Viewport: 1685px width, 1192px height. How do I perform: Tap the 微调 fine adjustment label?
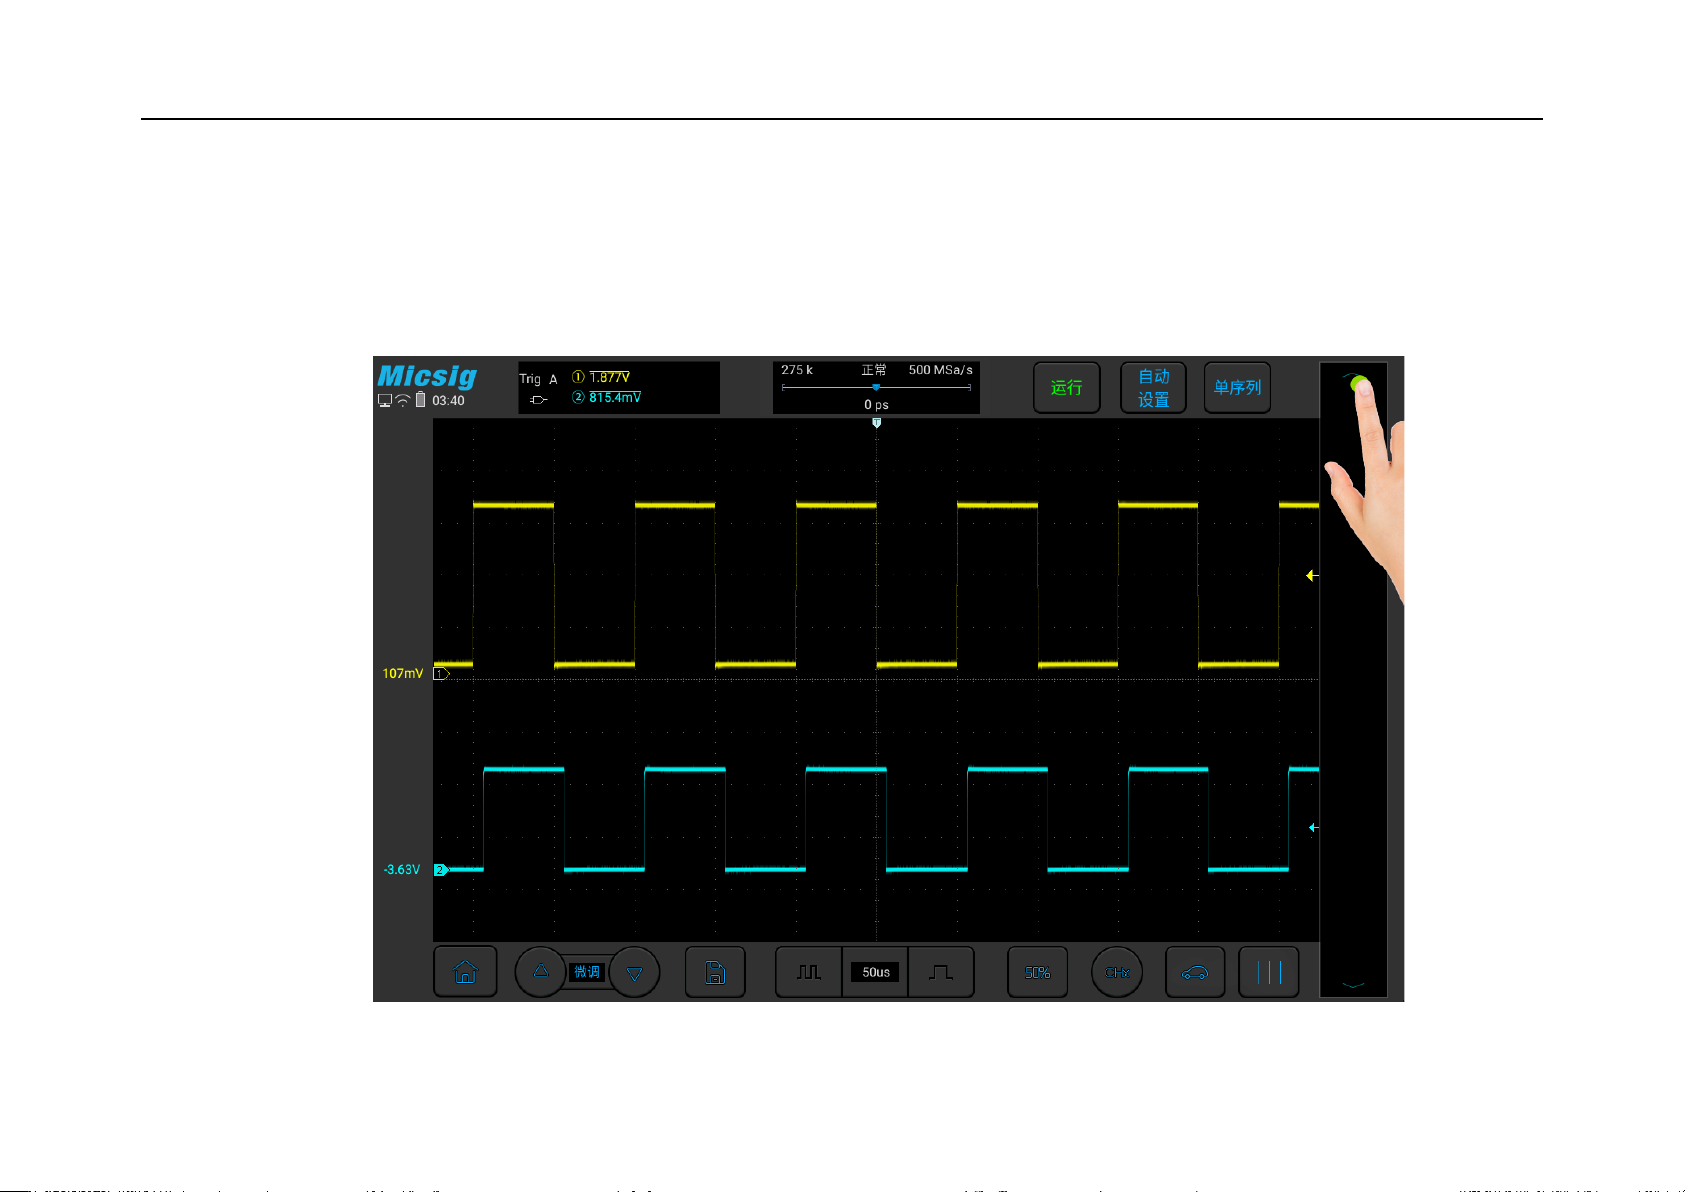(x=587, y=972)
